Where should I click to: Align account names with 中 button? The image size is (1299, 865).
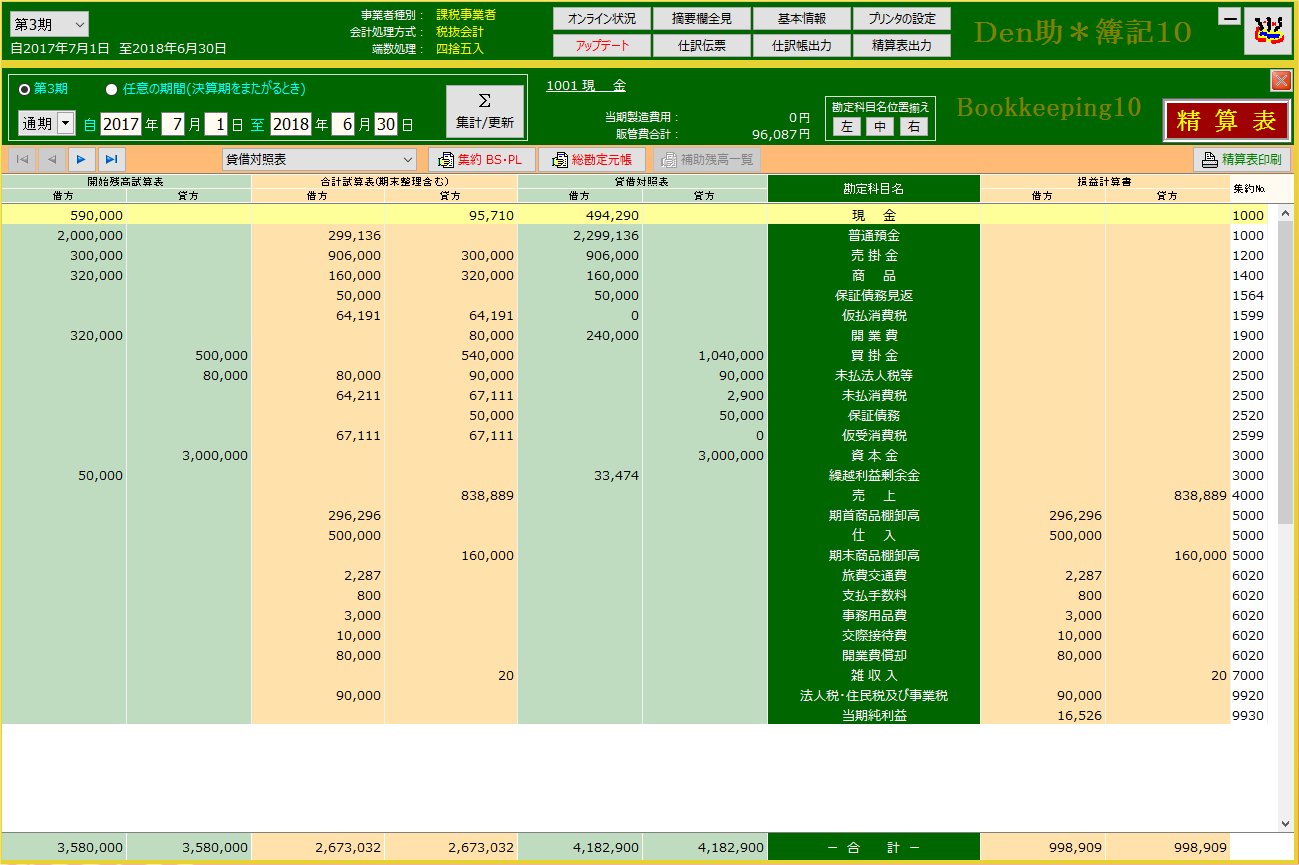click(879, 126)
